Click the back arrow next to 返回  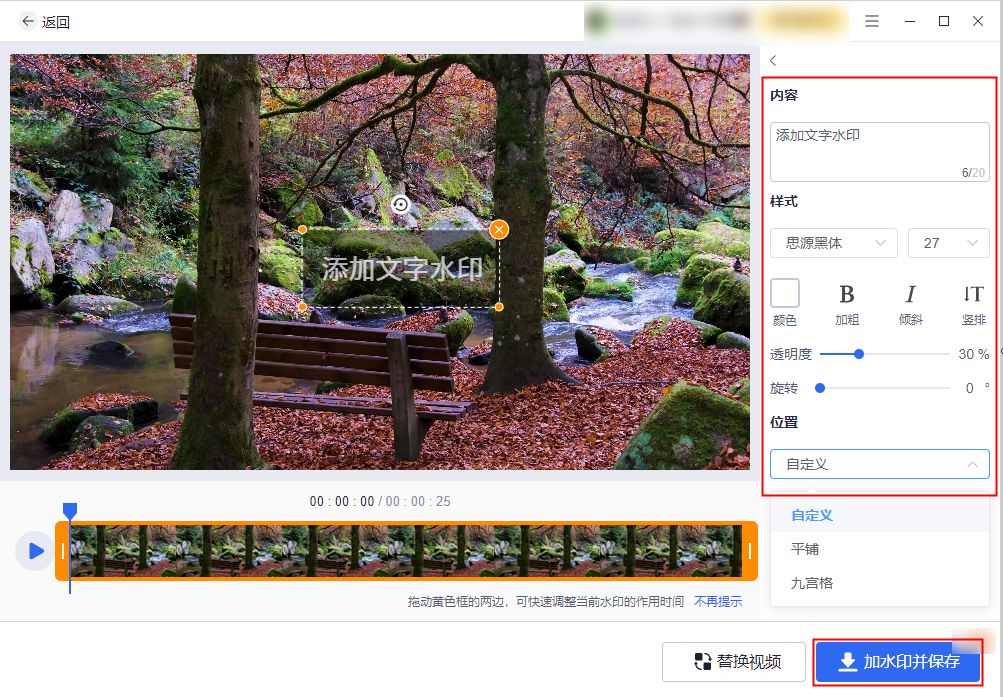(x=28, y=22)
